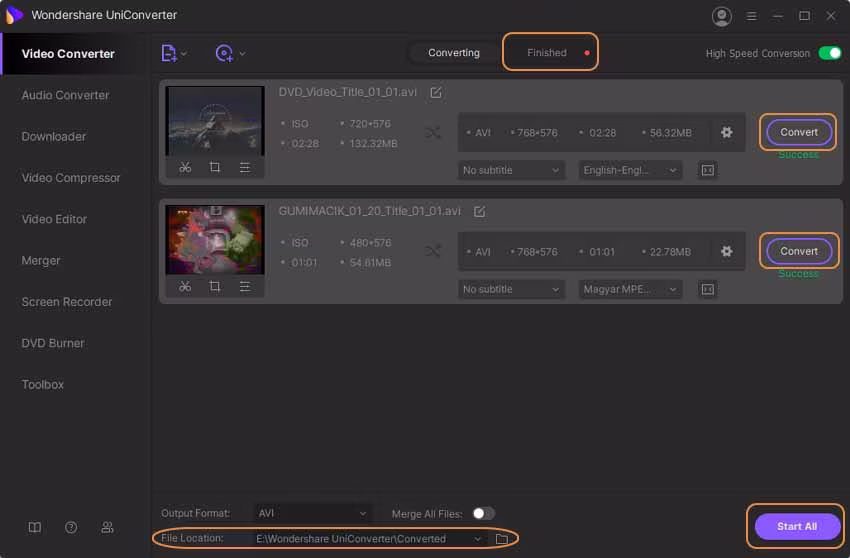
Task: Open DVD Burner section
Action: (53, 343)
